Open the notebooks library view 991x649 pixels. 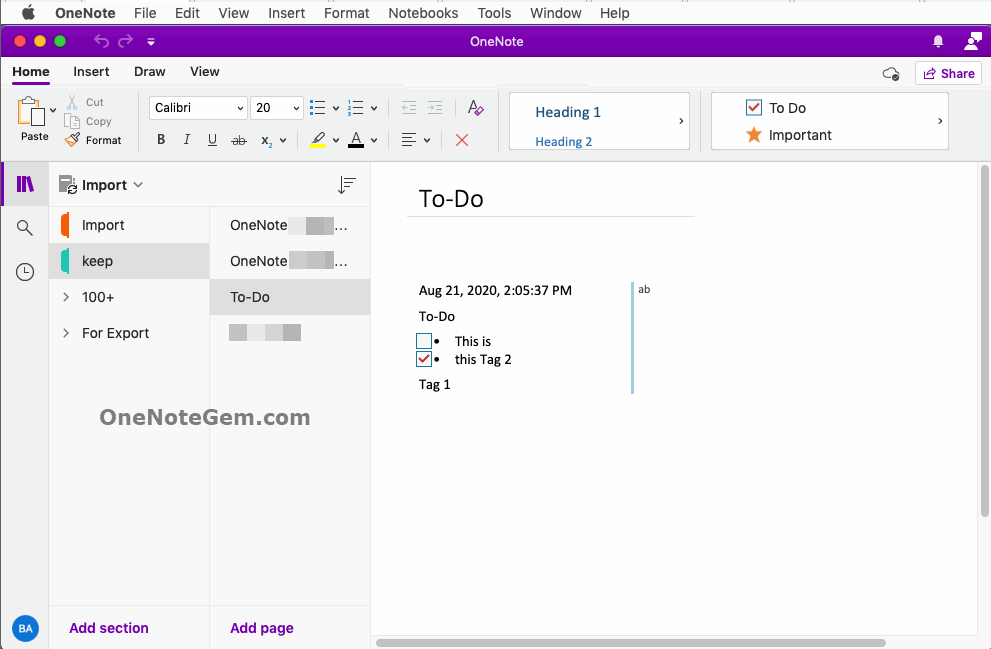point(24,184)
